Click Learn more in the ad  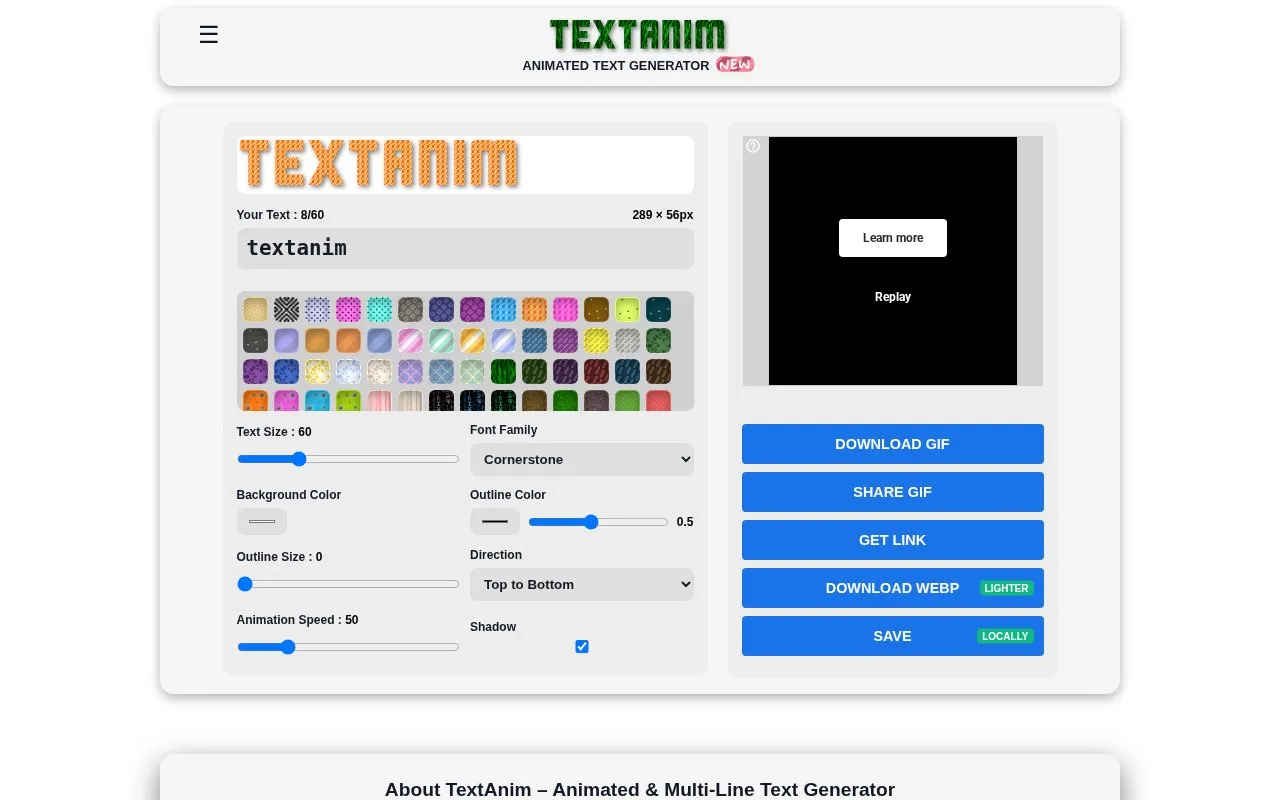point(893,238)
